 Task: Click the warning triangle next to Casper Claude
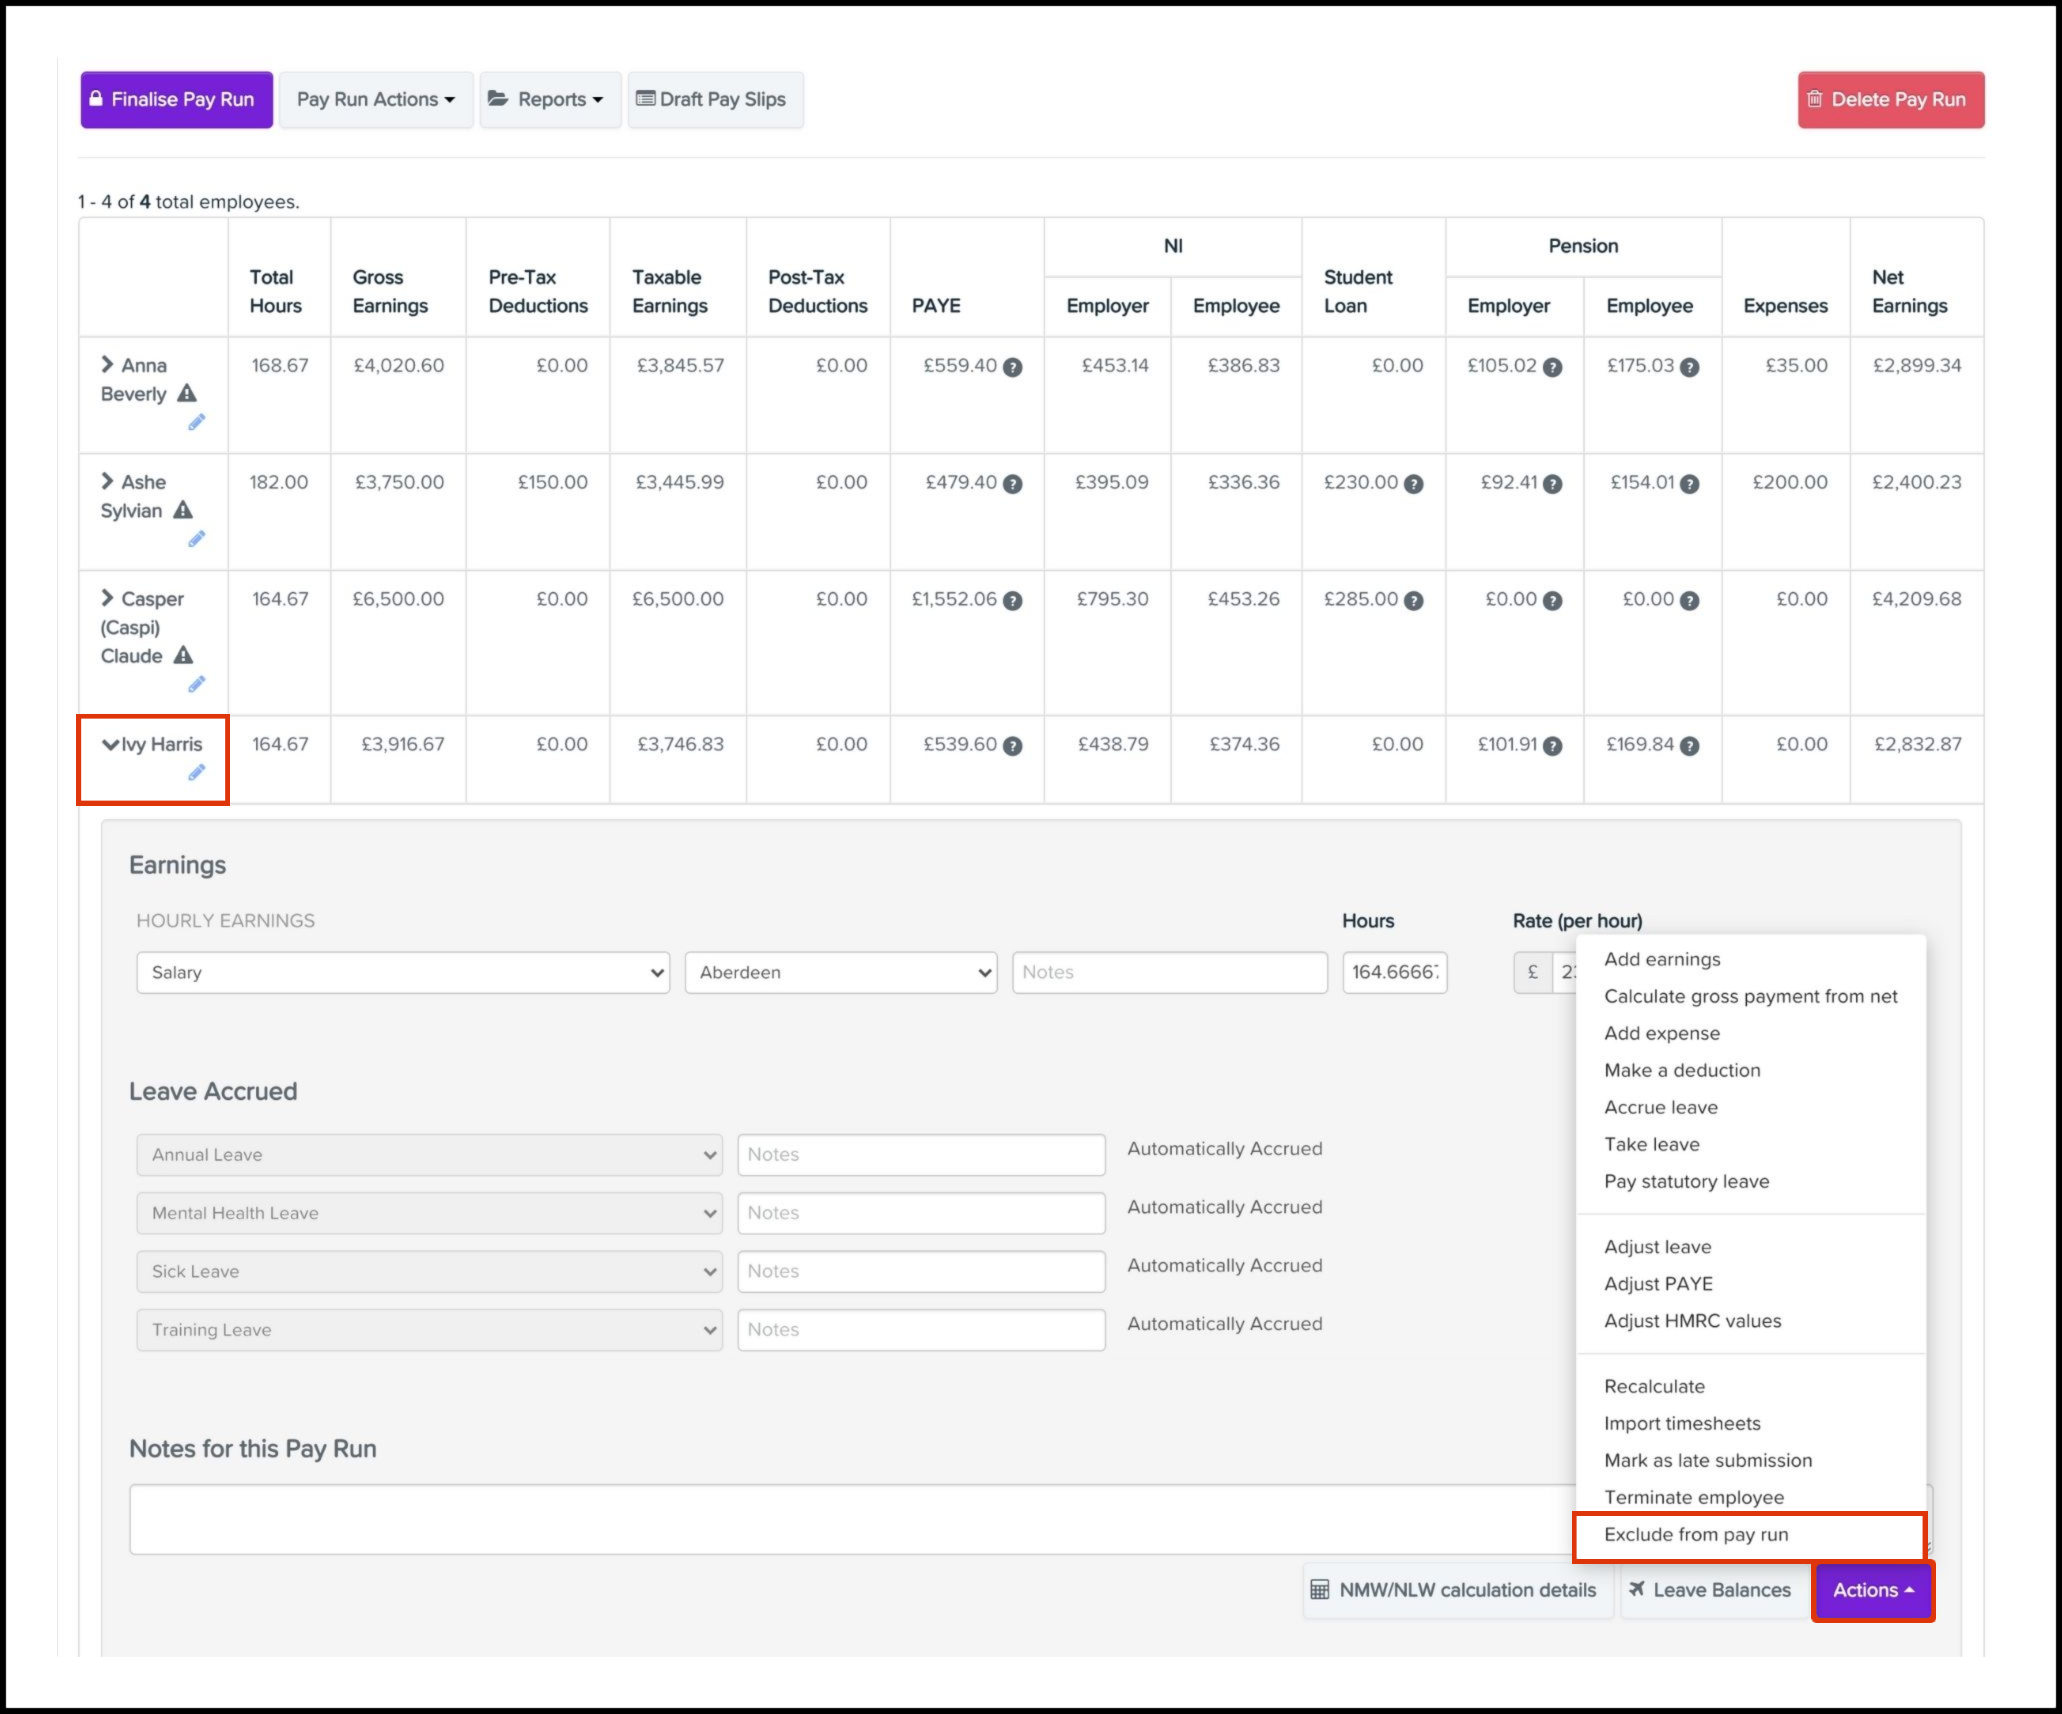click(x=183, y=656)
